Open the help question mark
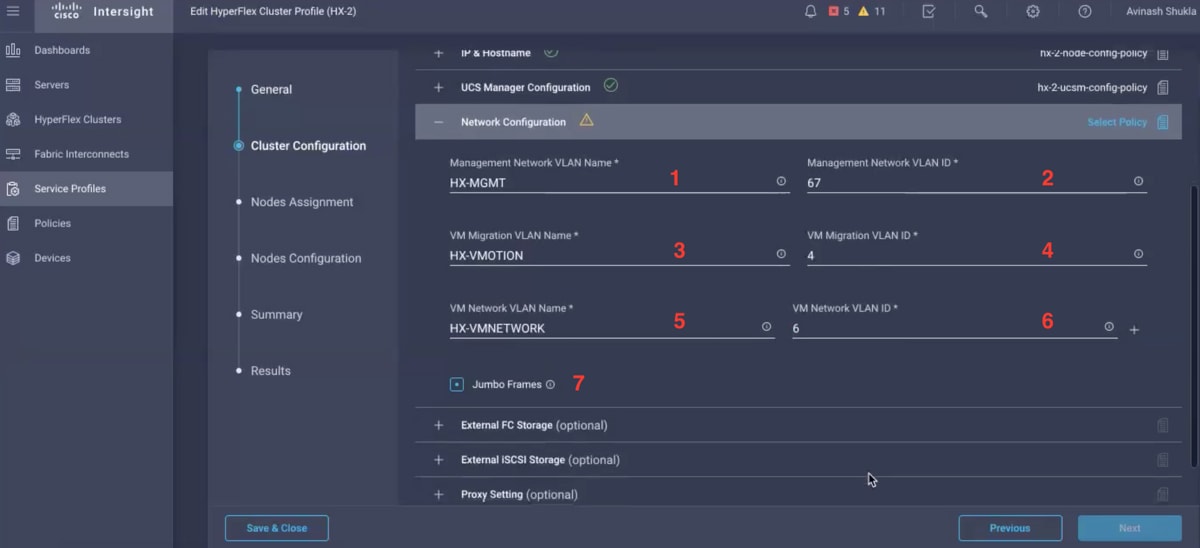Viewport: 1200px width, 548px height. (1085, 11)
